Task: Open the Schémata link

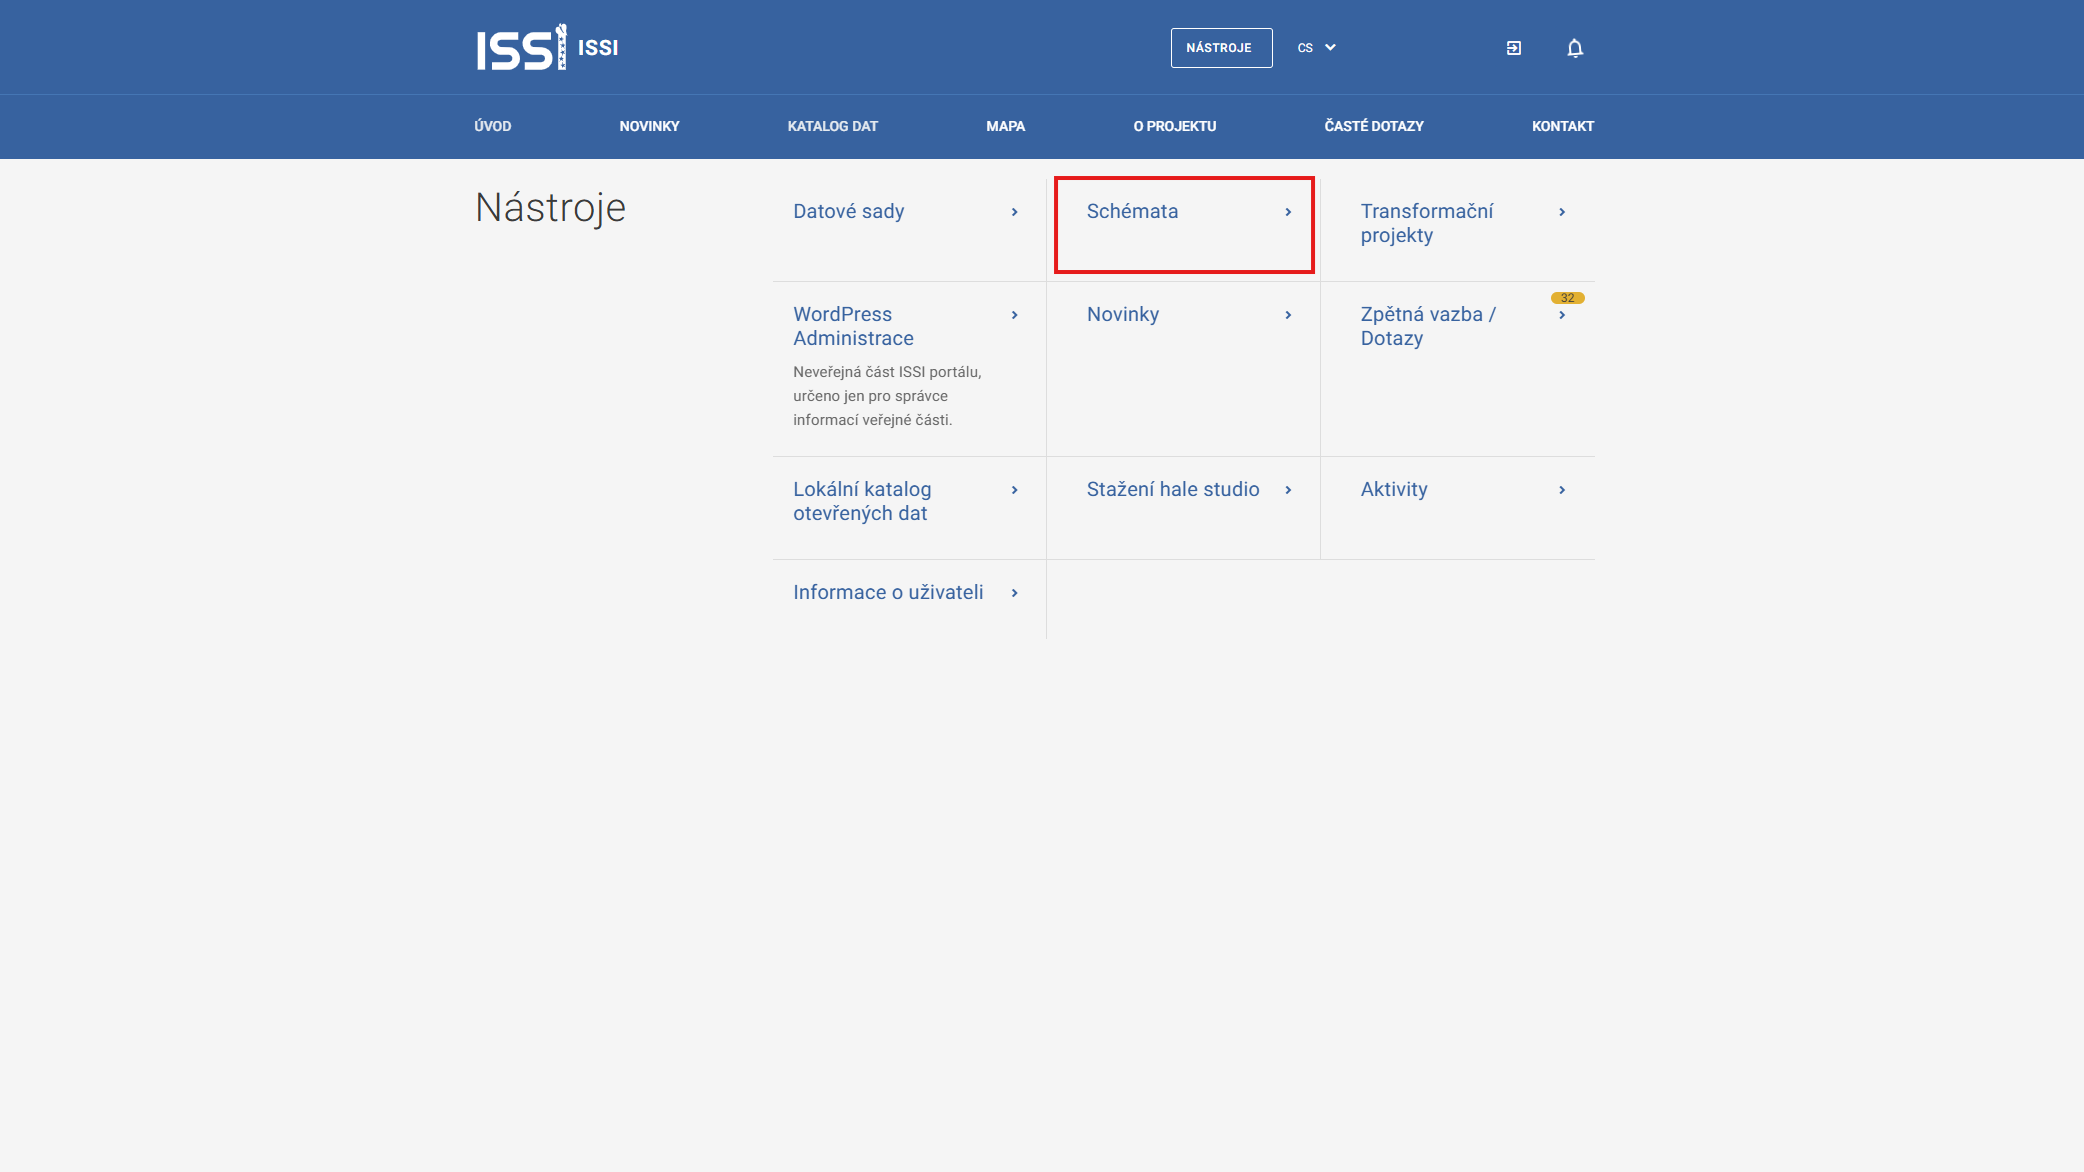Action: click(1132, 212)
